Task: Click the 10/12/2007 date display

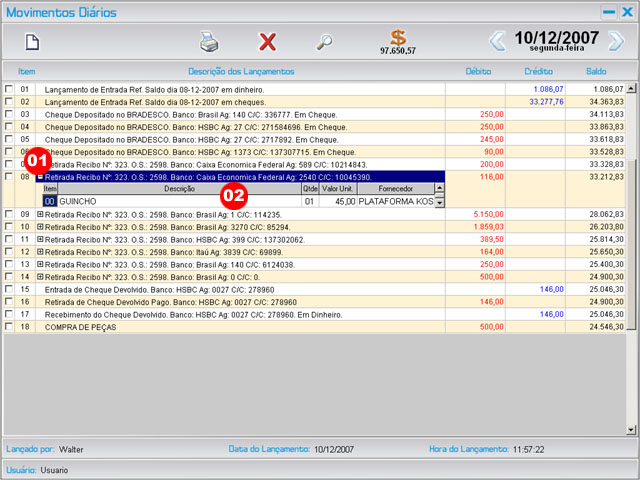Action: click(556, 38)
